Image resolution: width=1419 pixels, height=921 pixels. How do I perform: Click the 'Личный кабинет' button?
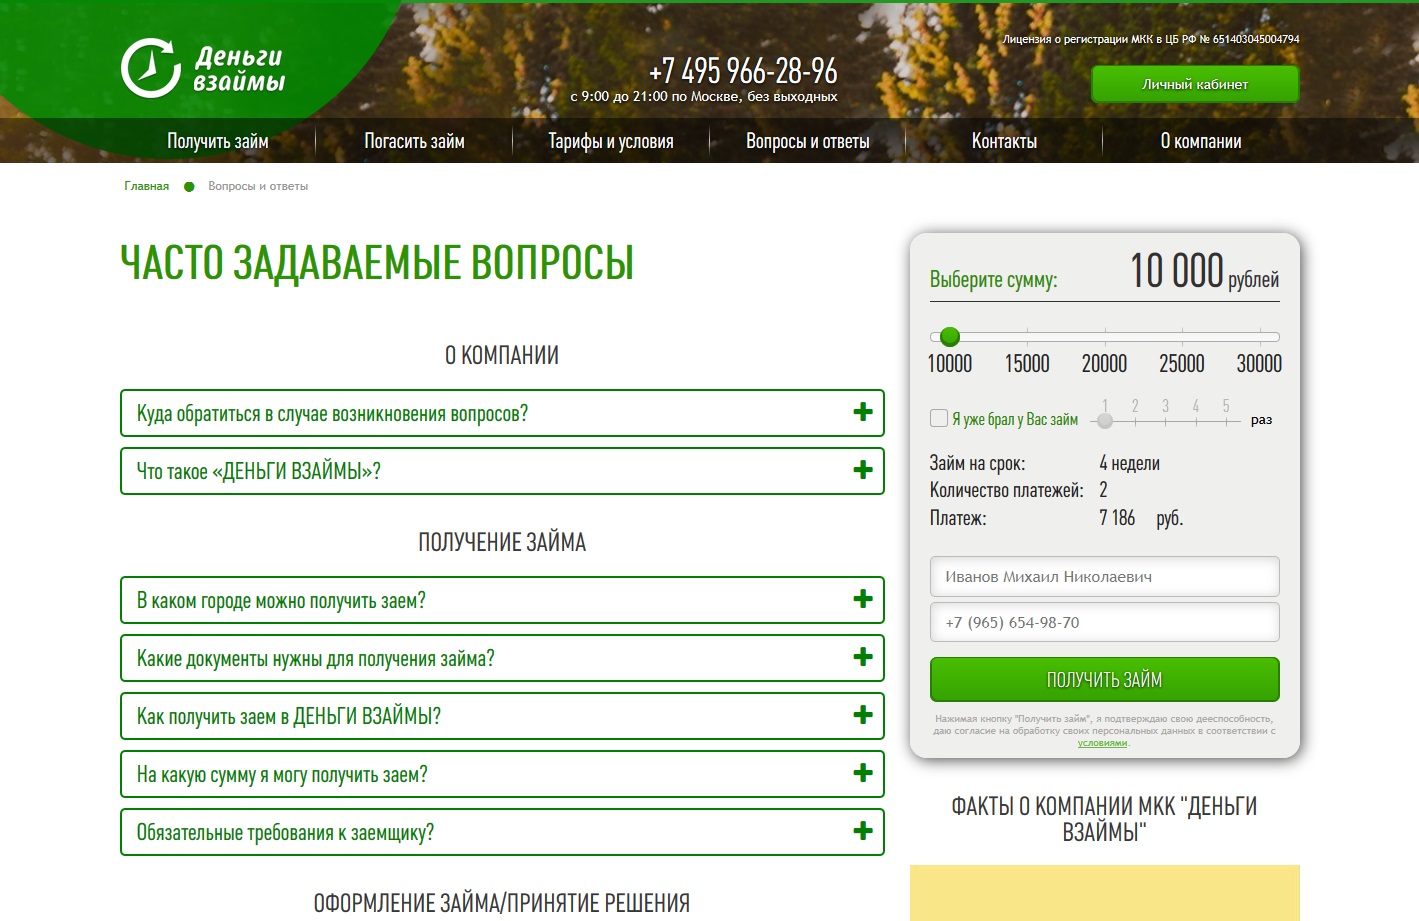point(1195,84)
